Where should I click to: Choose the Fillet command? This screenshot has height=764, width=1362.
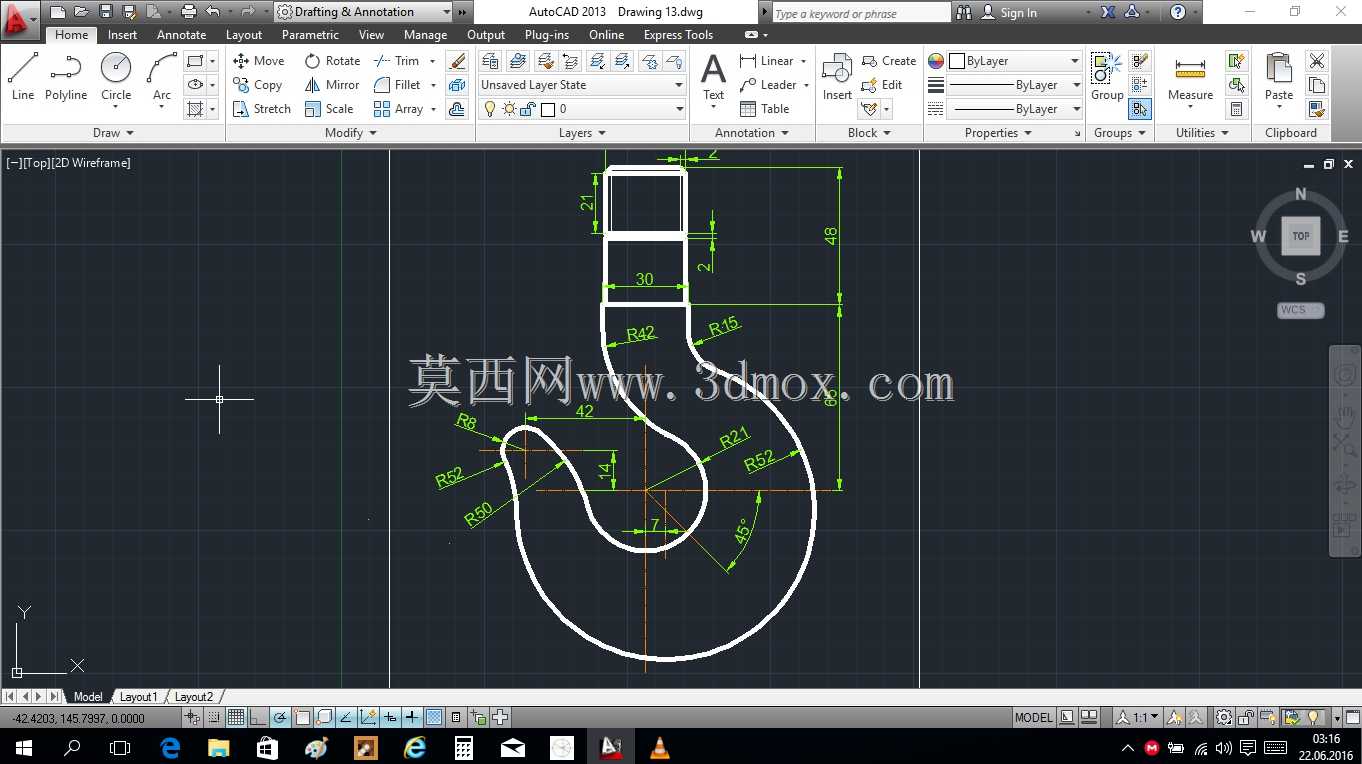pos(398,85)
